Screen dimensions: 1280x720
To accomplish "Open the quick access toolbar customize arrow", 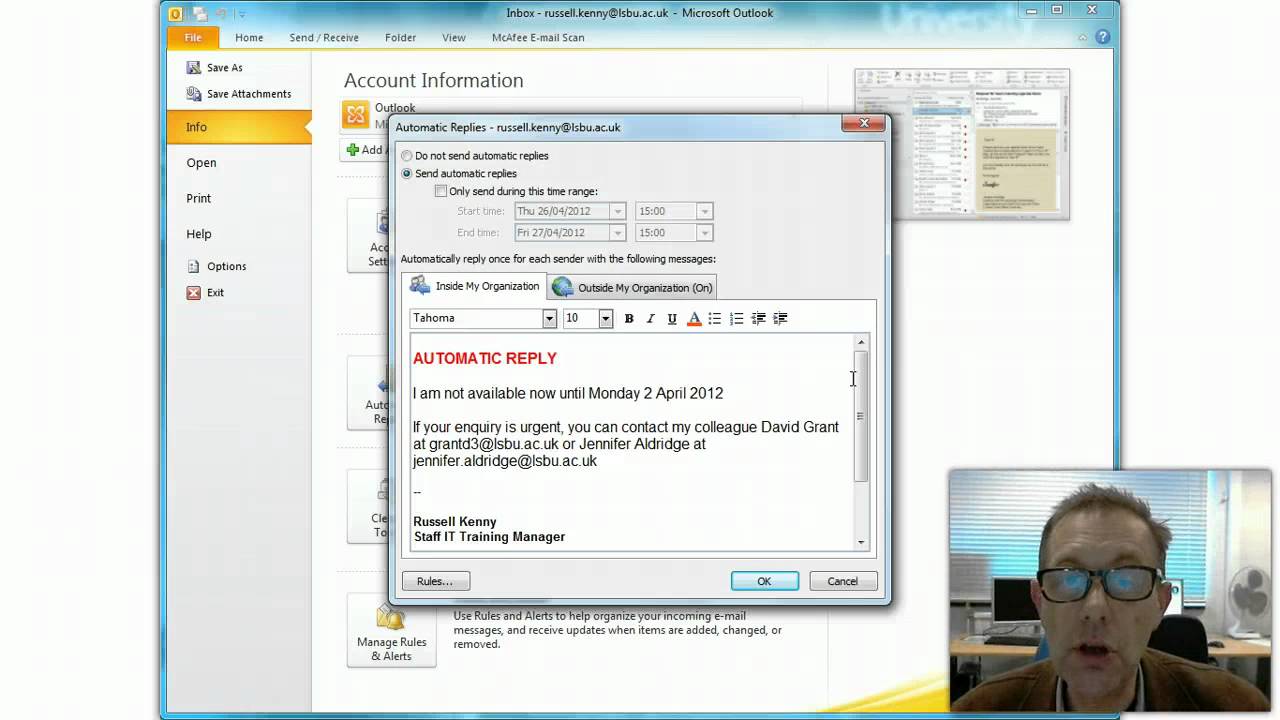I will (x=242, y=14).
